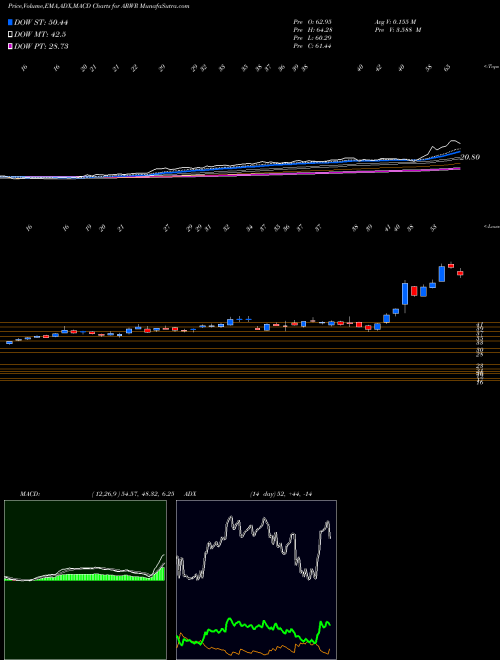Click the "Pre H: 64.28" high value
The image size is (500, 660).
(313, 30)
